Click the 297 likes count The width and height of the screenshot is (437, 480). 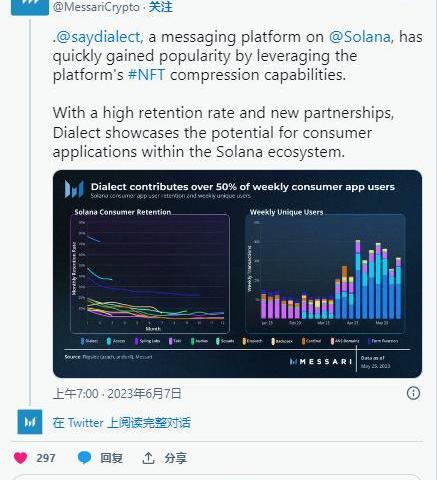coord(46,458)
